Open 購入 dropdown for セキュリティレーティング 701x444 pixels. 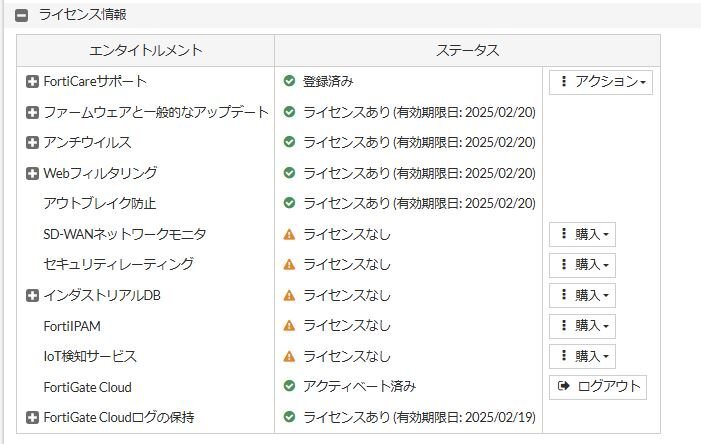pyautogui.click(x=582, y=265)
